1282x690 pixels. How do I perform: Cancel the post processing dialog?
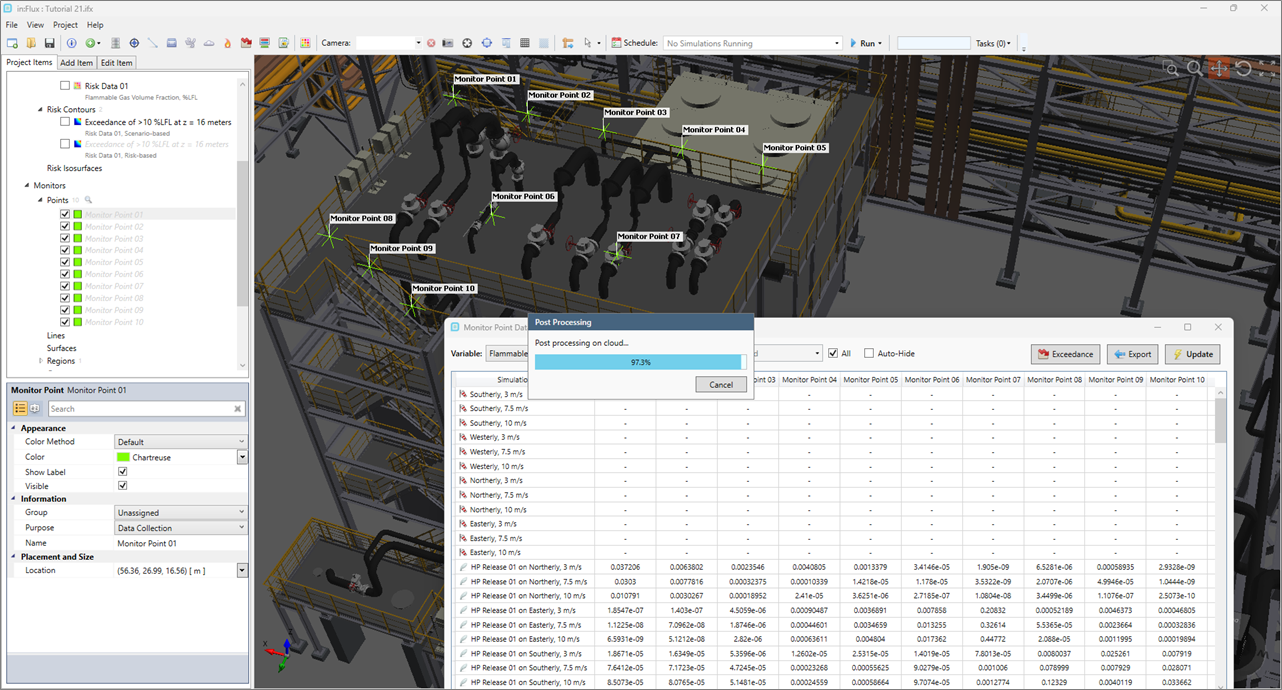coord(720,384)
